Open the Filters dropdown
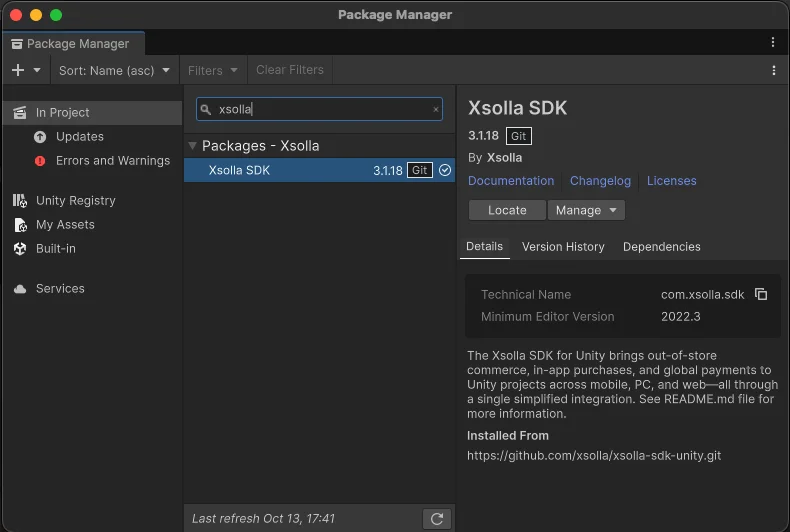 pos(213,70)
